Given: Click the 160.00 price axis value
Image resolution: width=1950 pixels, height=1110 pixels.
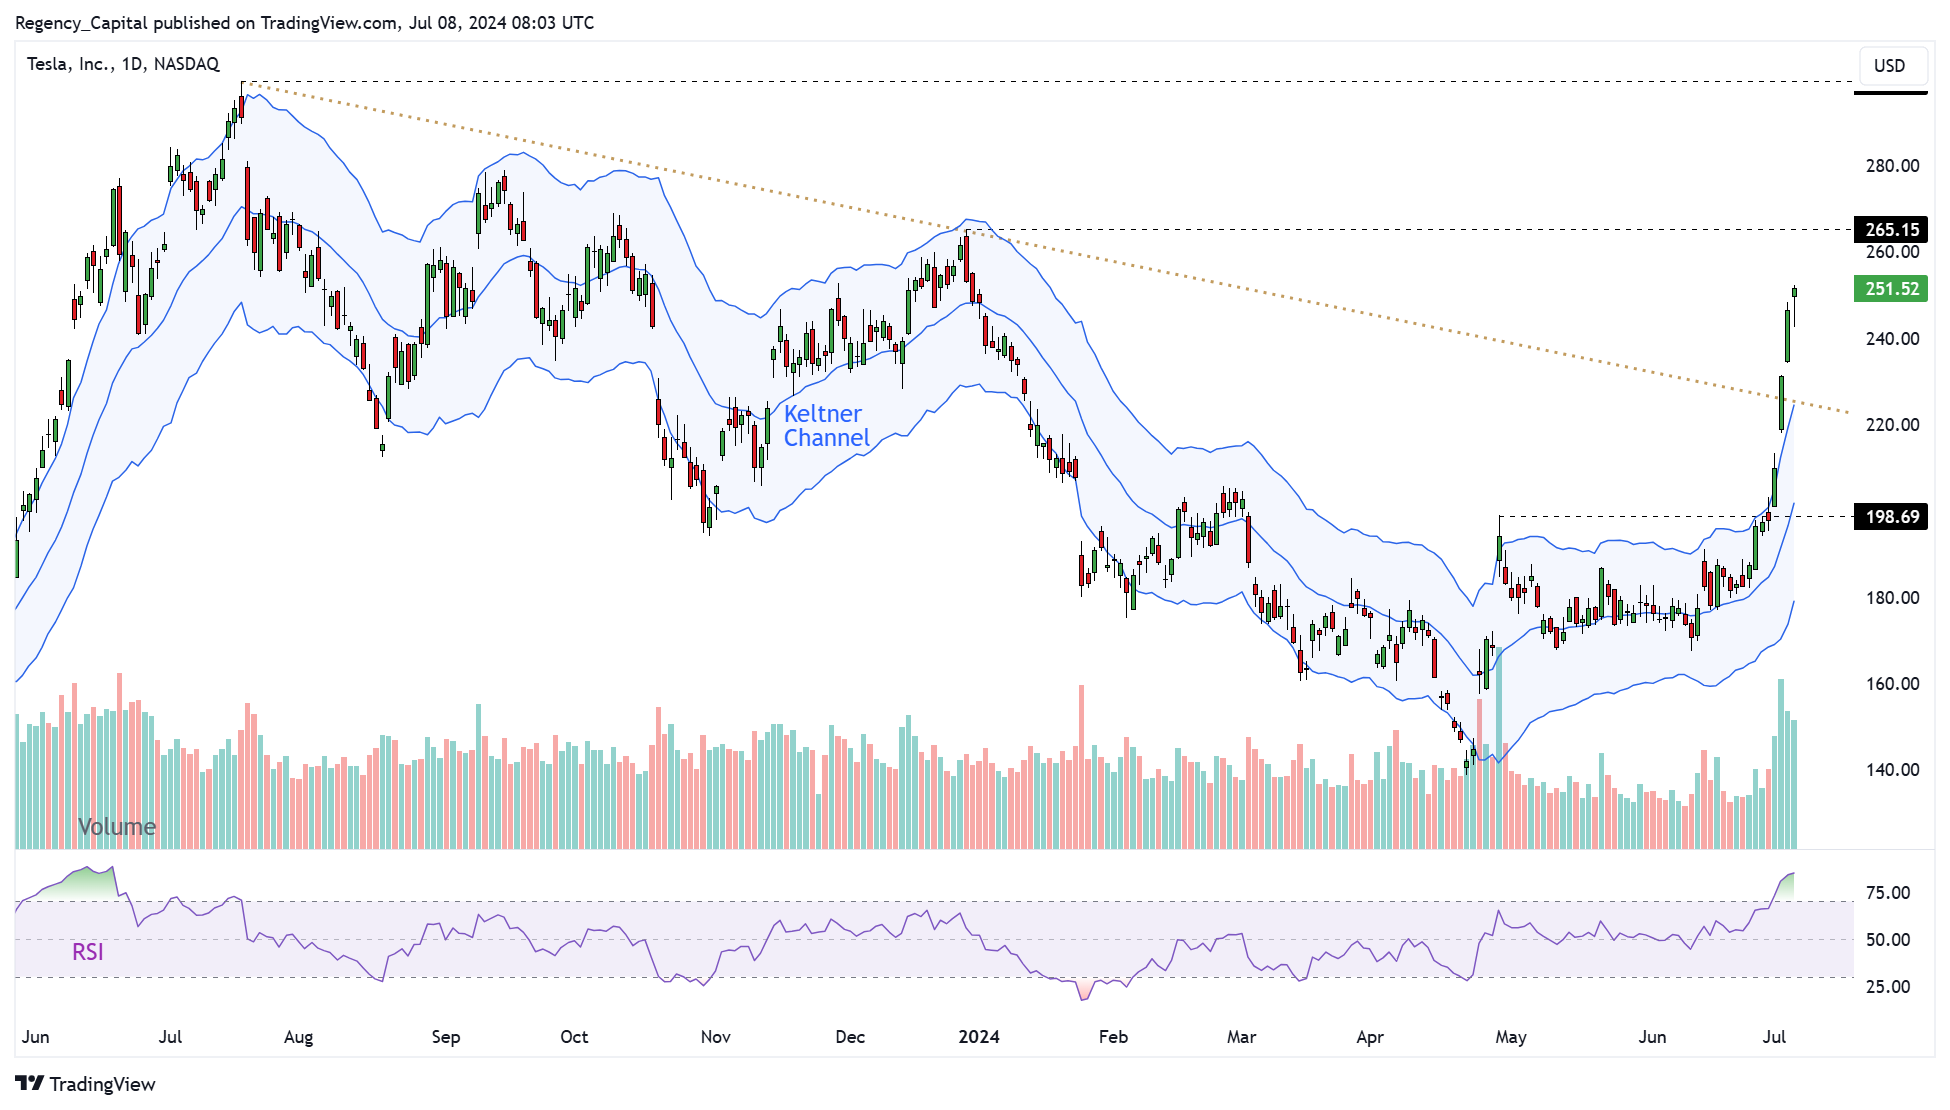Looking at the screenshot, I should 1892,684.
